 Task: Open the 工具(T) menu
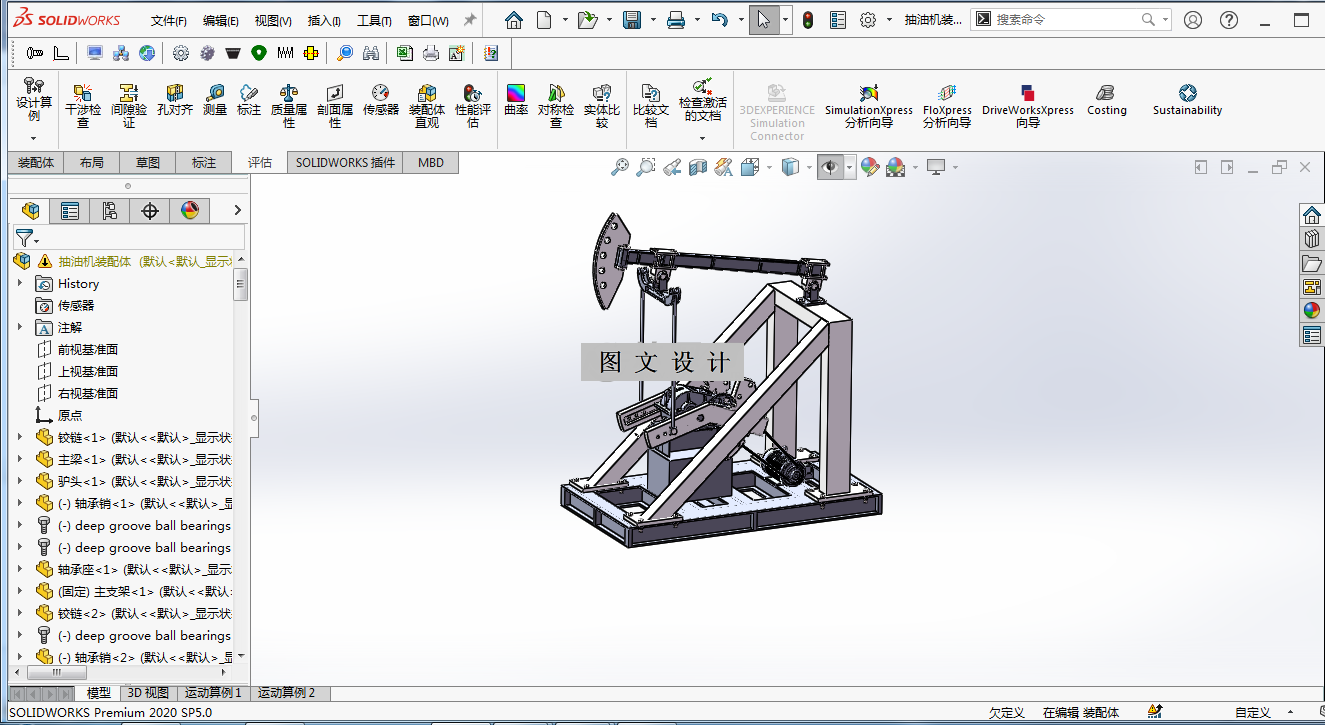tap(374, 21)
